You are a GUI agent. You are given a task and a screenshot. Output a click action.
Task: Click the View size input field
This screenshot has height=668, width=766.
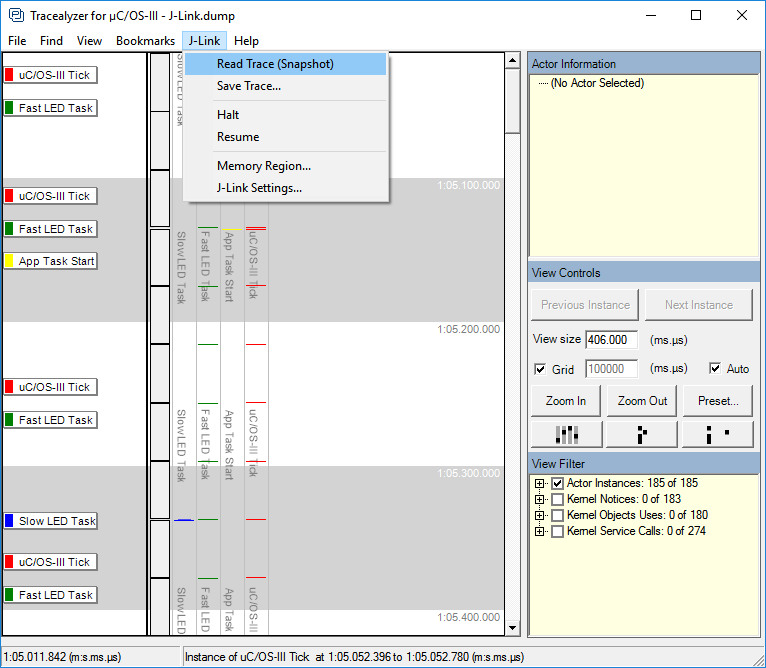[612, 340]
